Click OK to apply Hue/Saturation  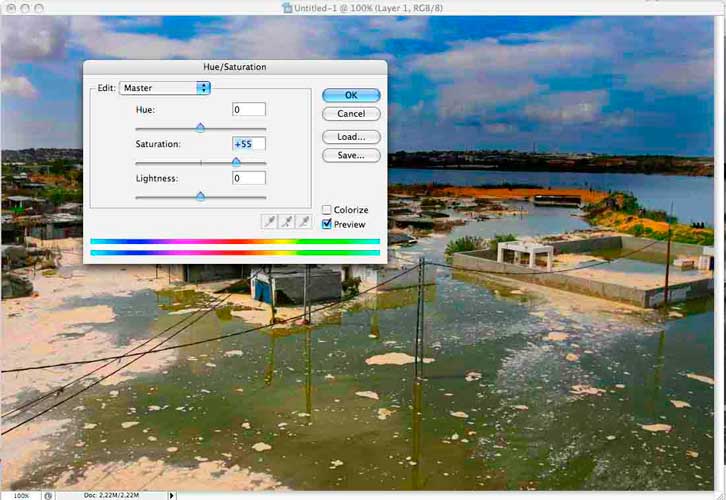351,95
